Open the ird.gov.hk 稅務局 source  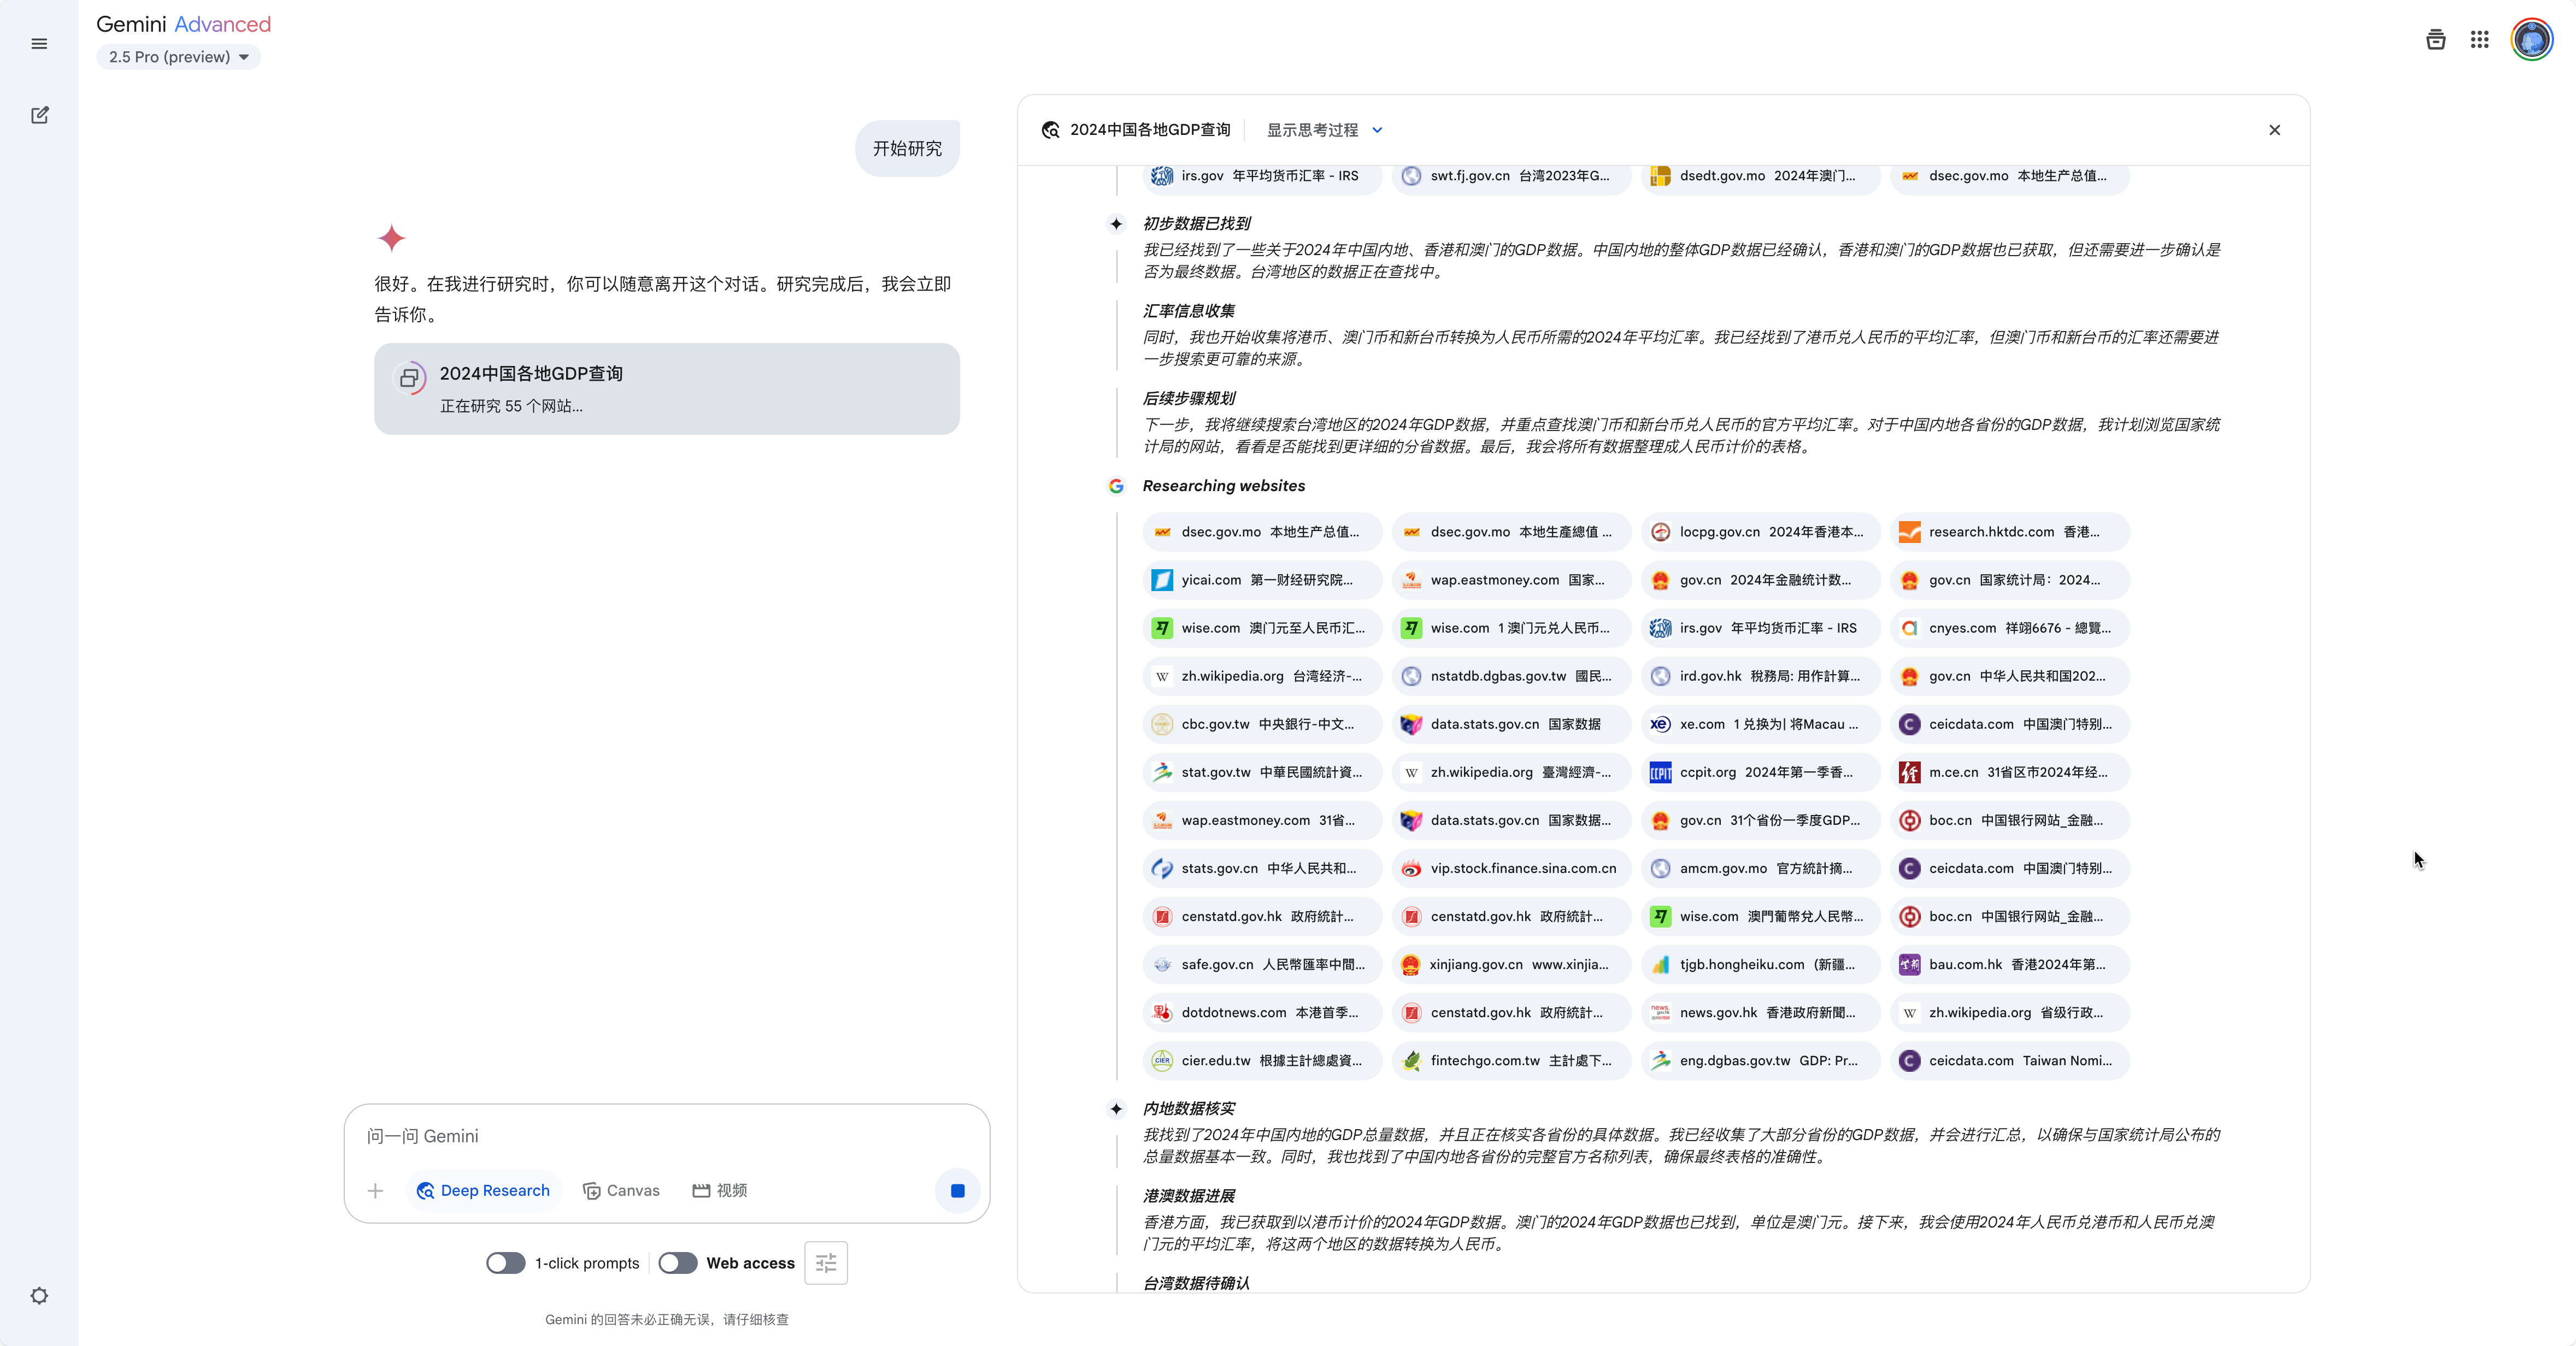1760,676
